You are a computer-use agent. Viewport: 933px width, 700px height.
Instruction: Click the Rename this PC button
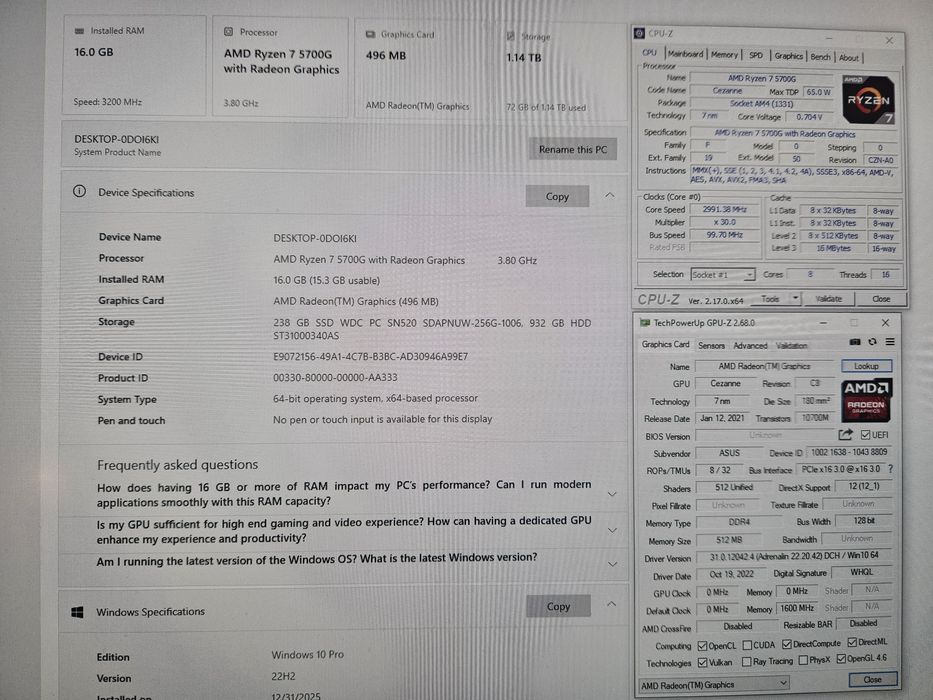572,149
